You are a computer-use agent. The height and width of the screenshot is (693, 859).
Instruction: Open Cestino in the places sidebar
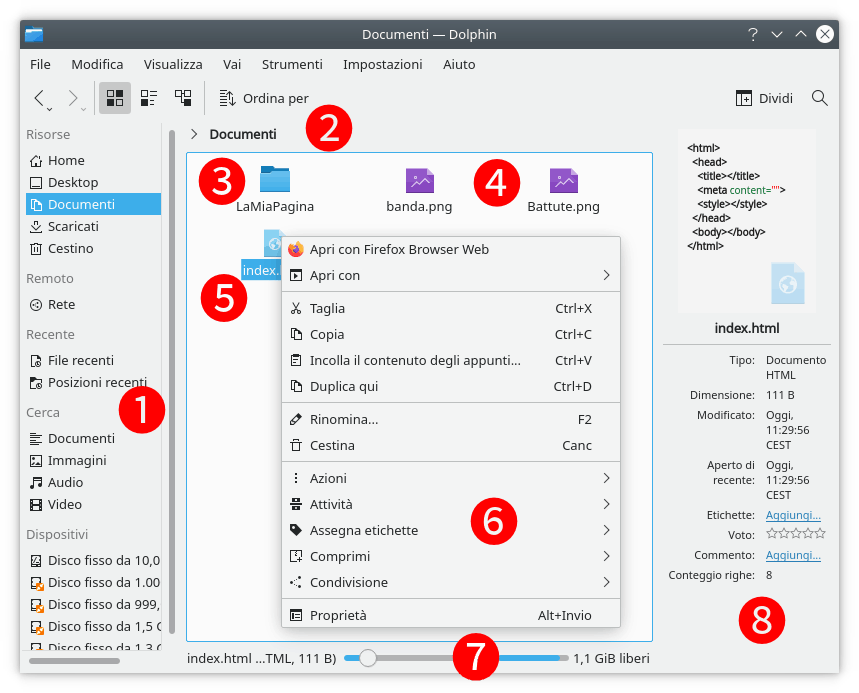pos(70,248)
